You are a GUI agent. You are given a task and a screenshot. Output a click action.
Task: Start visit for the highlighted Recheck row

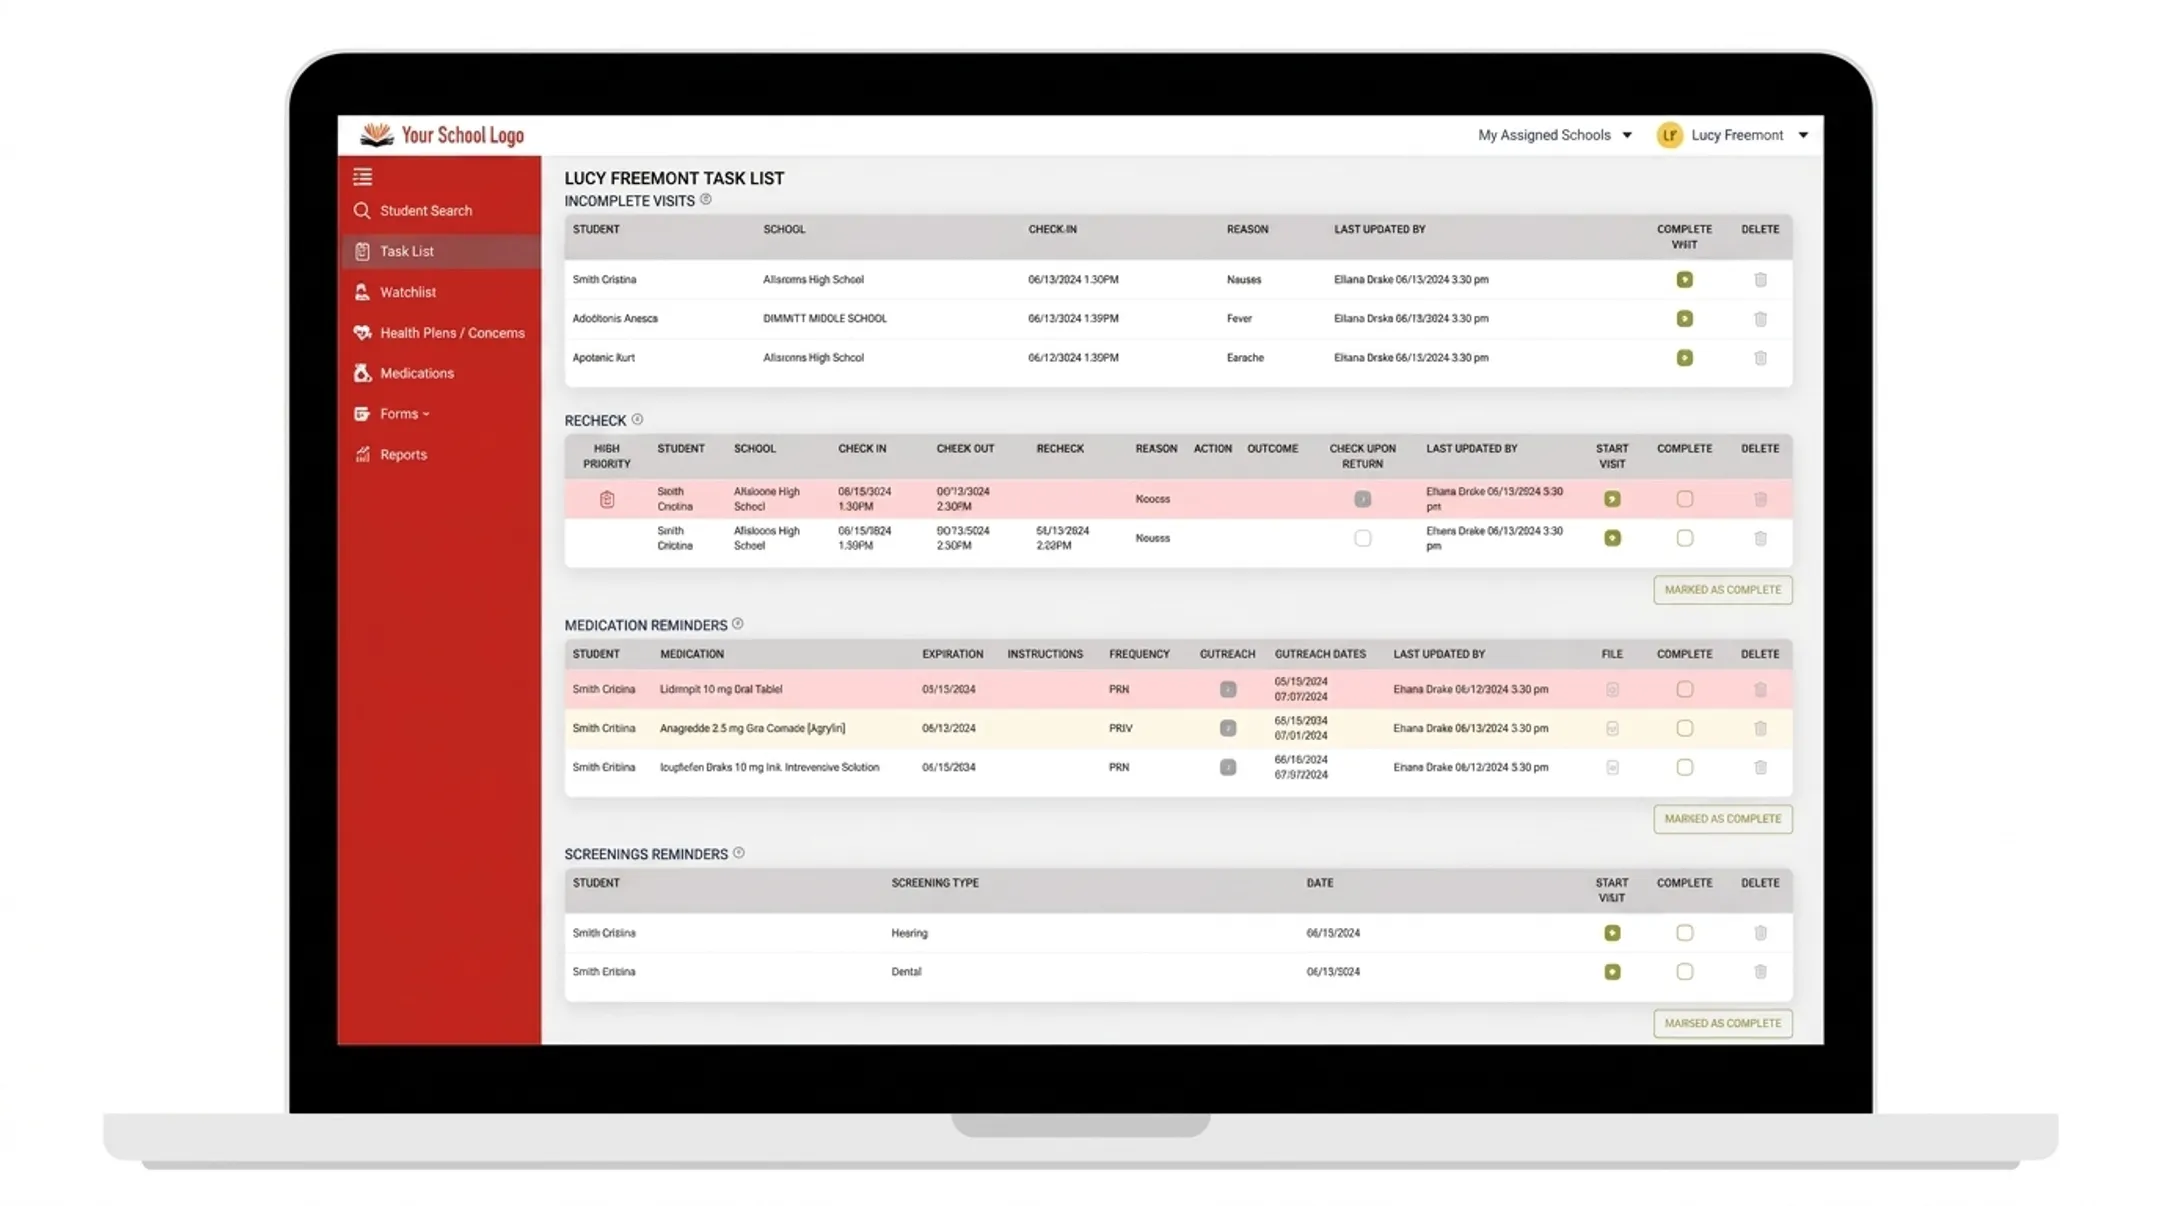[x=1612, y=499]
